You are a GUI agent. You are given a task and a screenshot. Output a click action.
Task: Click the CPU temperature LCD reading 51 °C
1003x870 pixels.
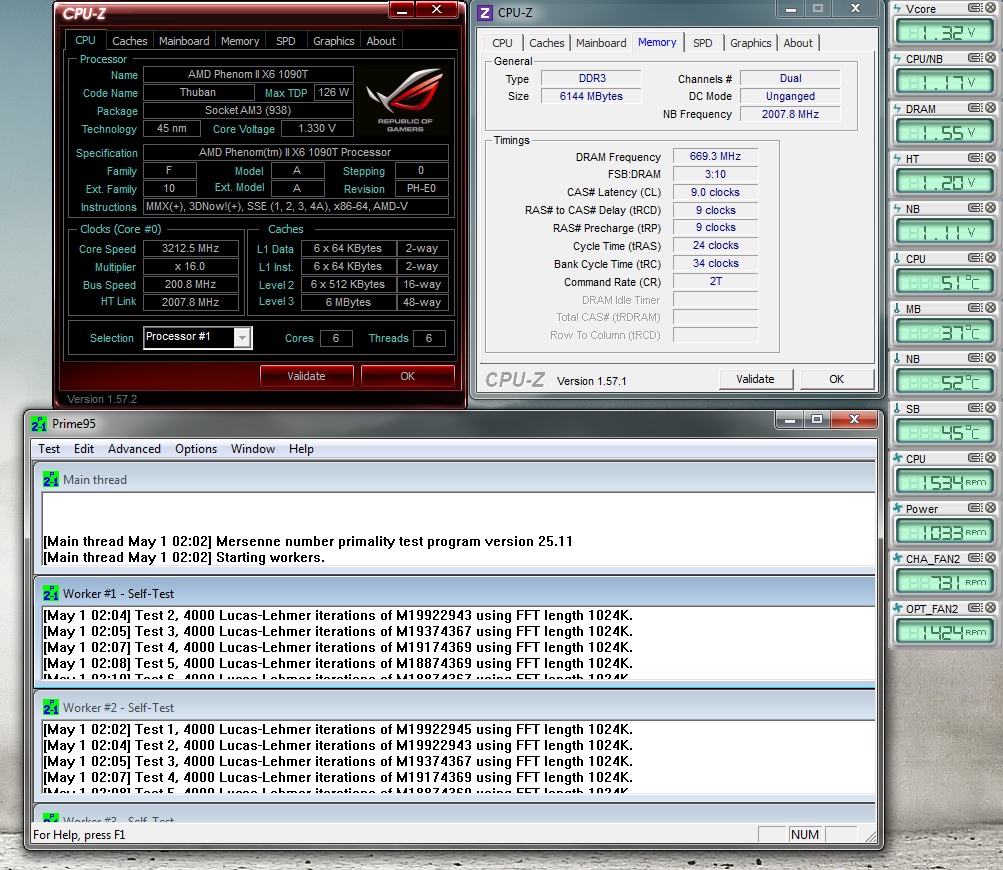coord(945,281)
